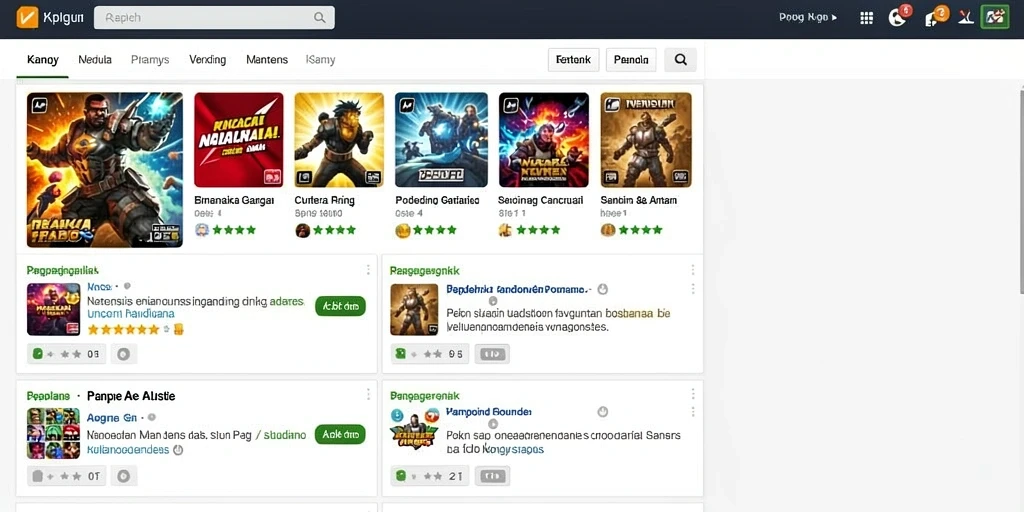The width and height of the screenshot is (1024, 512).
Task: Expand options menu on Bøgagerenak card
Action: coord(693,394)
